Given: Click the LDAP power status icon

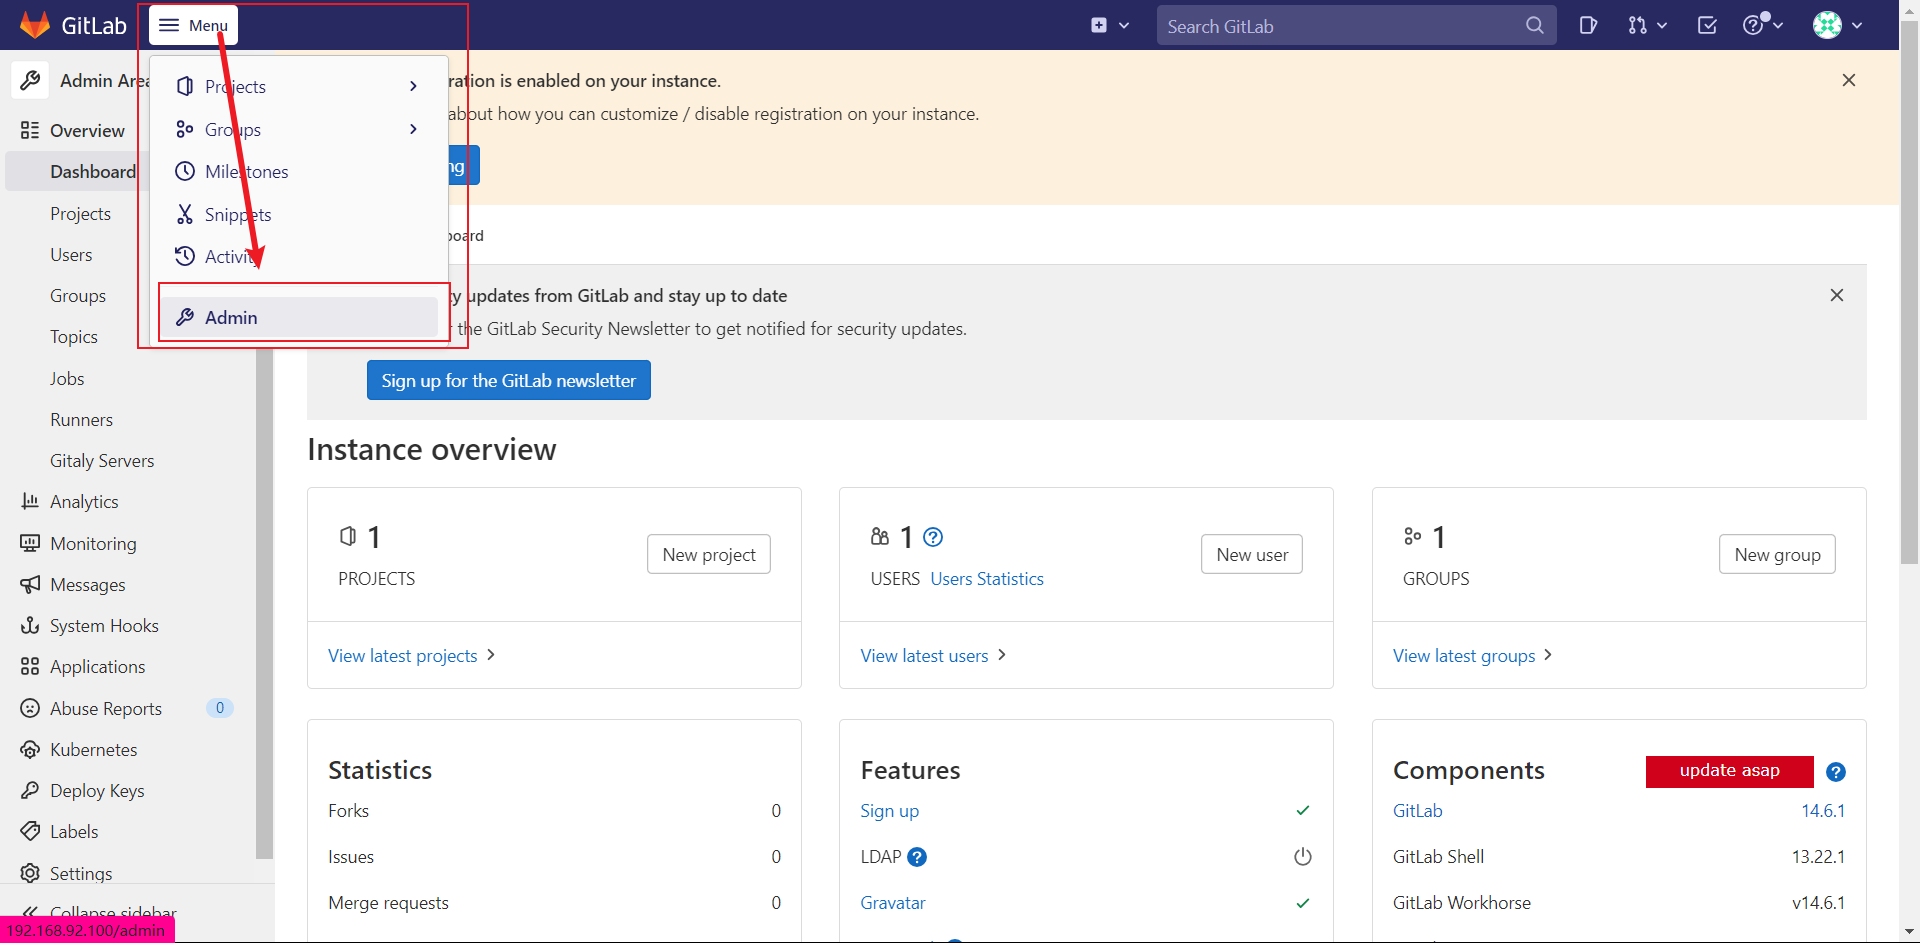Looking at the screenshot, I should point(1303,857).
